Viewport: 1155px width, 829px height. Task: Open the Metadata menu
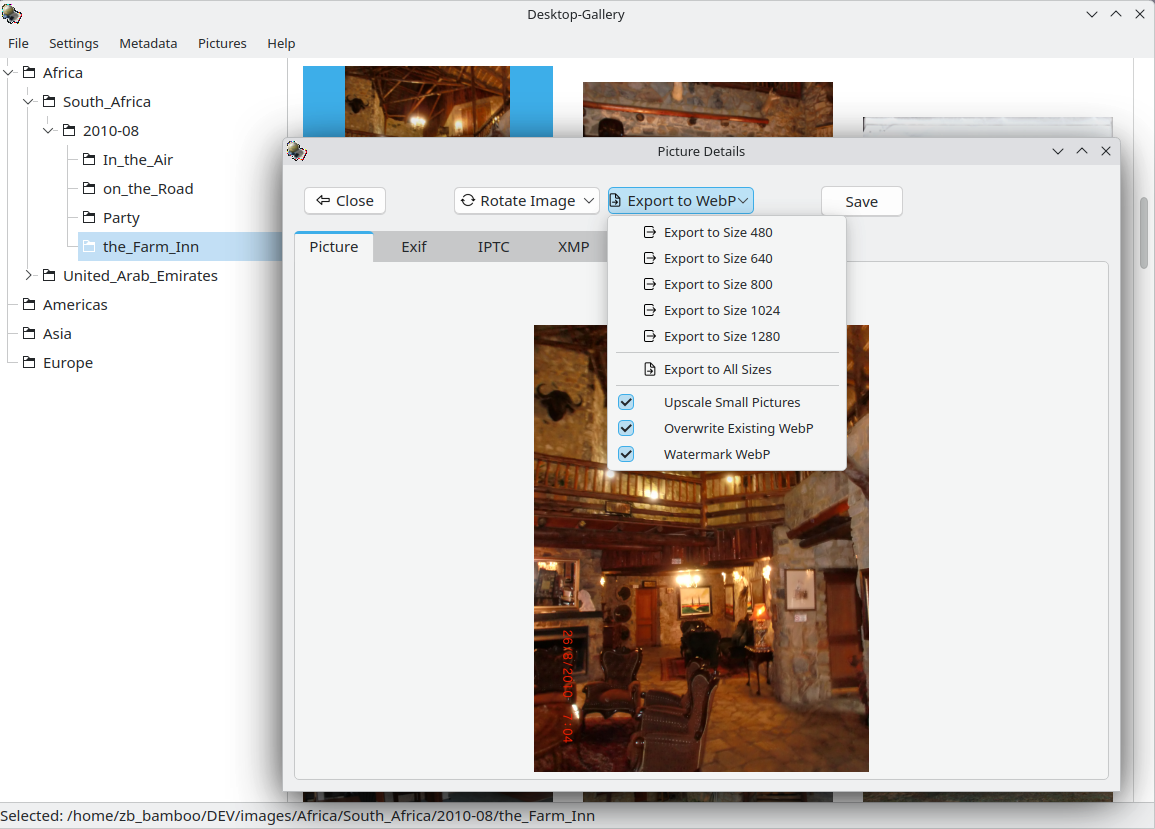[x=148, y=44]
